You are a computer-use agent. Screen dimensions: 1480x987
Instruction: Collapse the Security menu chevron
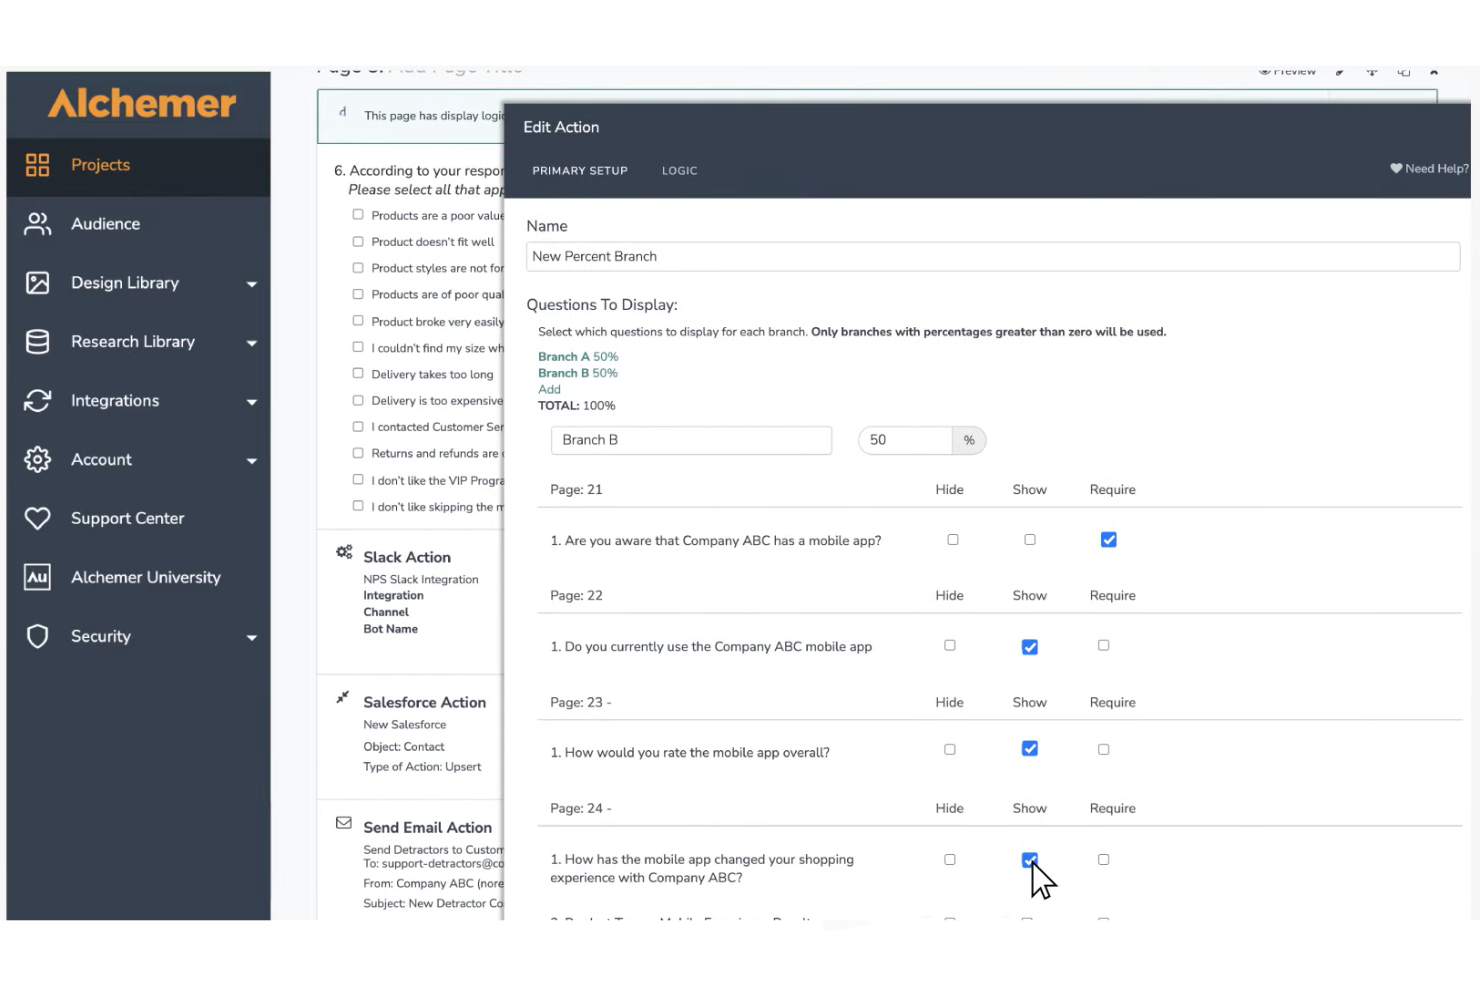(x=252, y=637)
